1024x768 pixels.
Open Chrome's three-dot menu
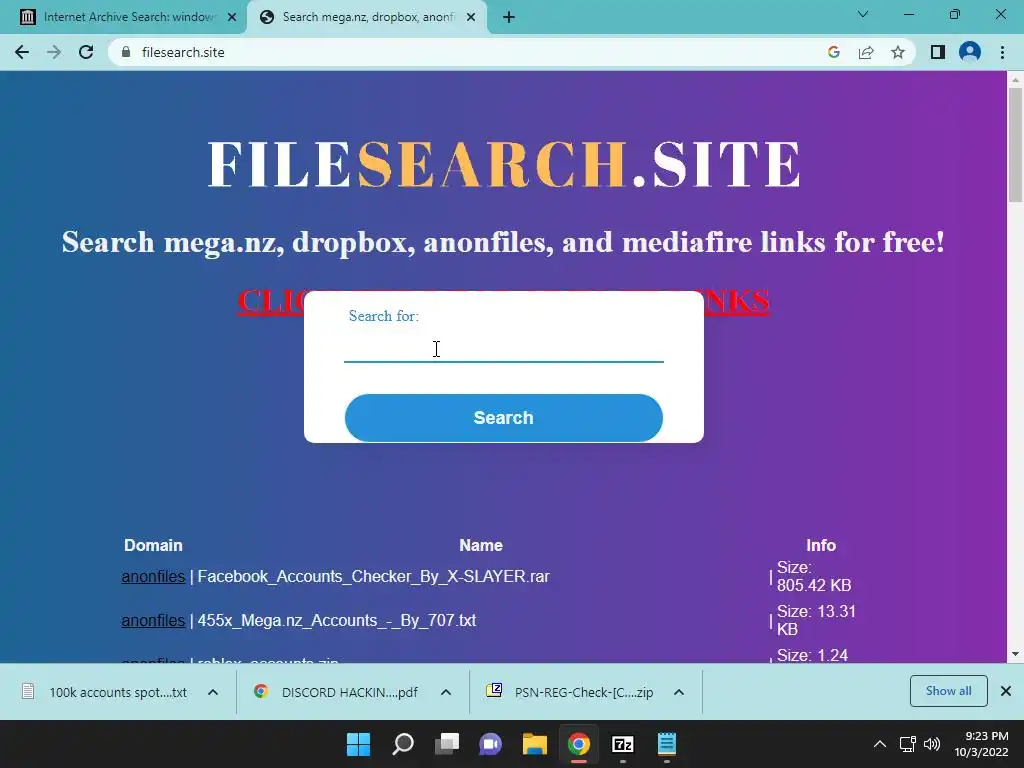1002,52
